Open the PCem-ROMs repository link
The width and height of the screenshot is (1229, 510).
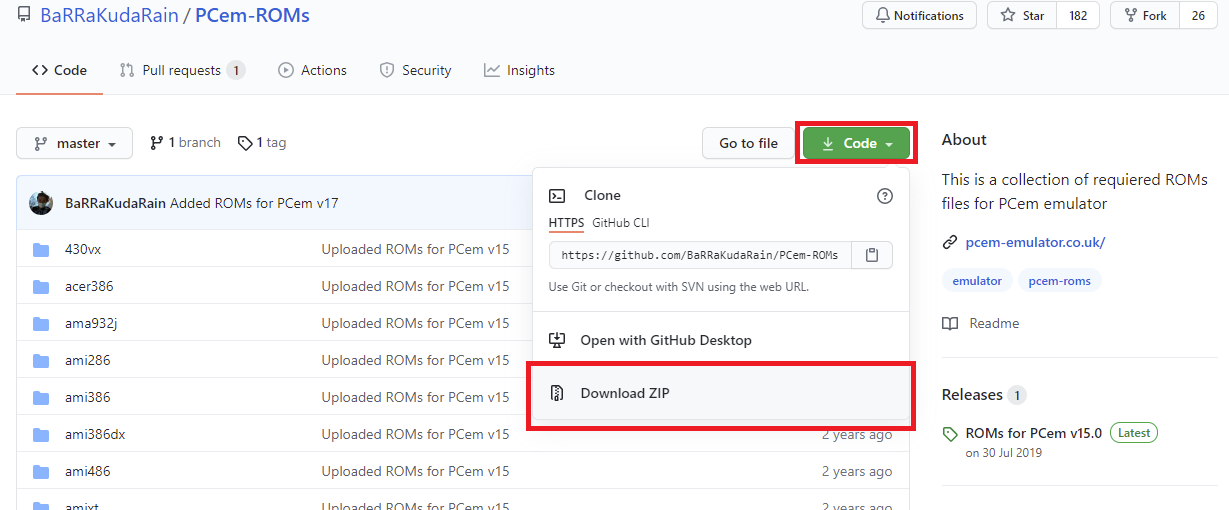coord(252,16)
